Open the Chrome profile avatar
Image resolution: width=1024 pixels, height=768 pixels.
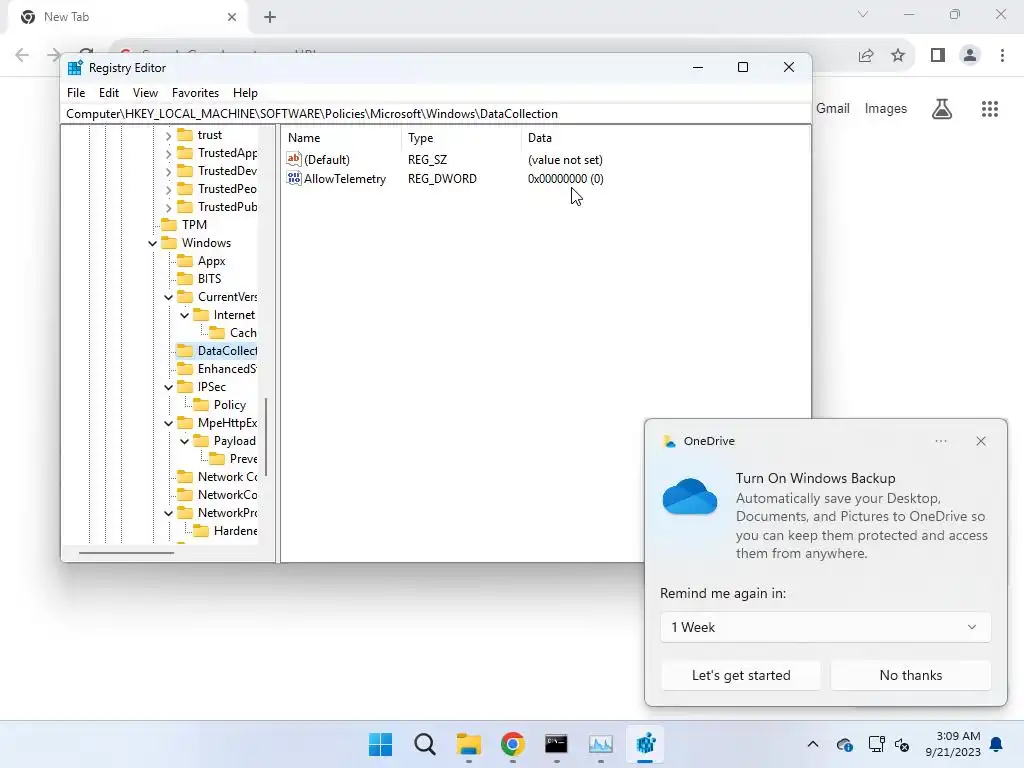pyautogui.click(x=970, y=56)
